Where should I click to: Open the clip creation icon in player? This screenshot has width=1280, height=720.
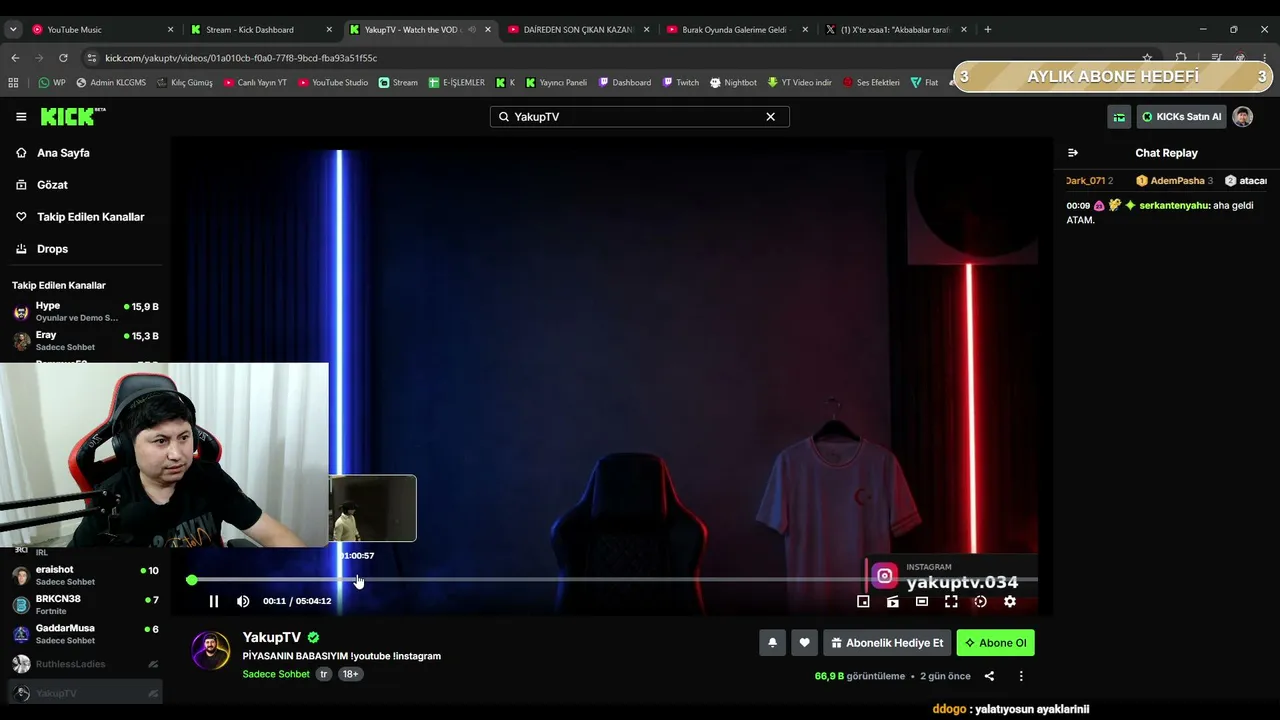coord(893,601)
